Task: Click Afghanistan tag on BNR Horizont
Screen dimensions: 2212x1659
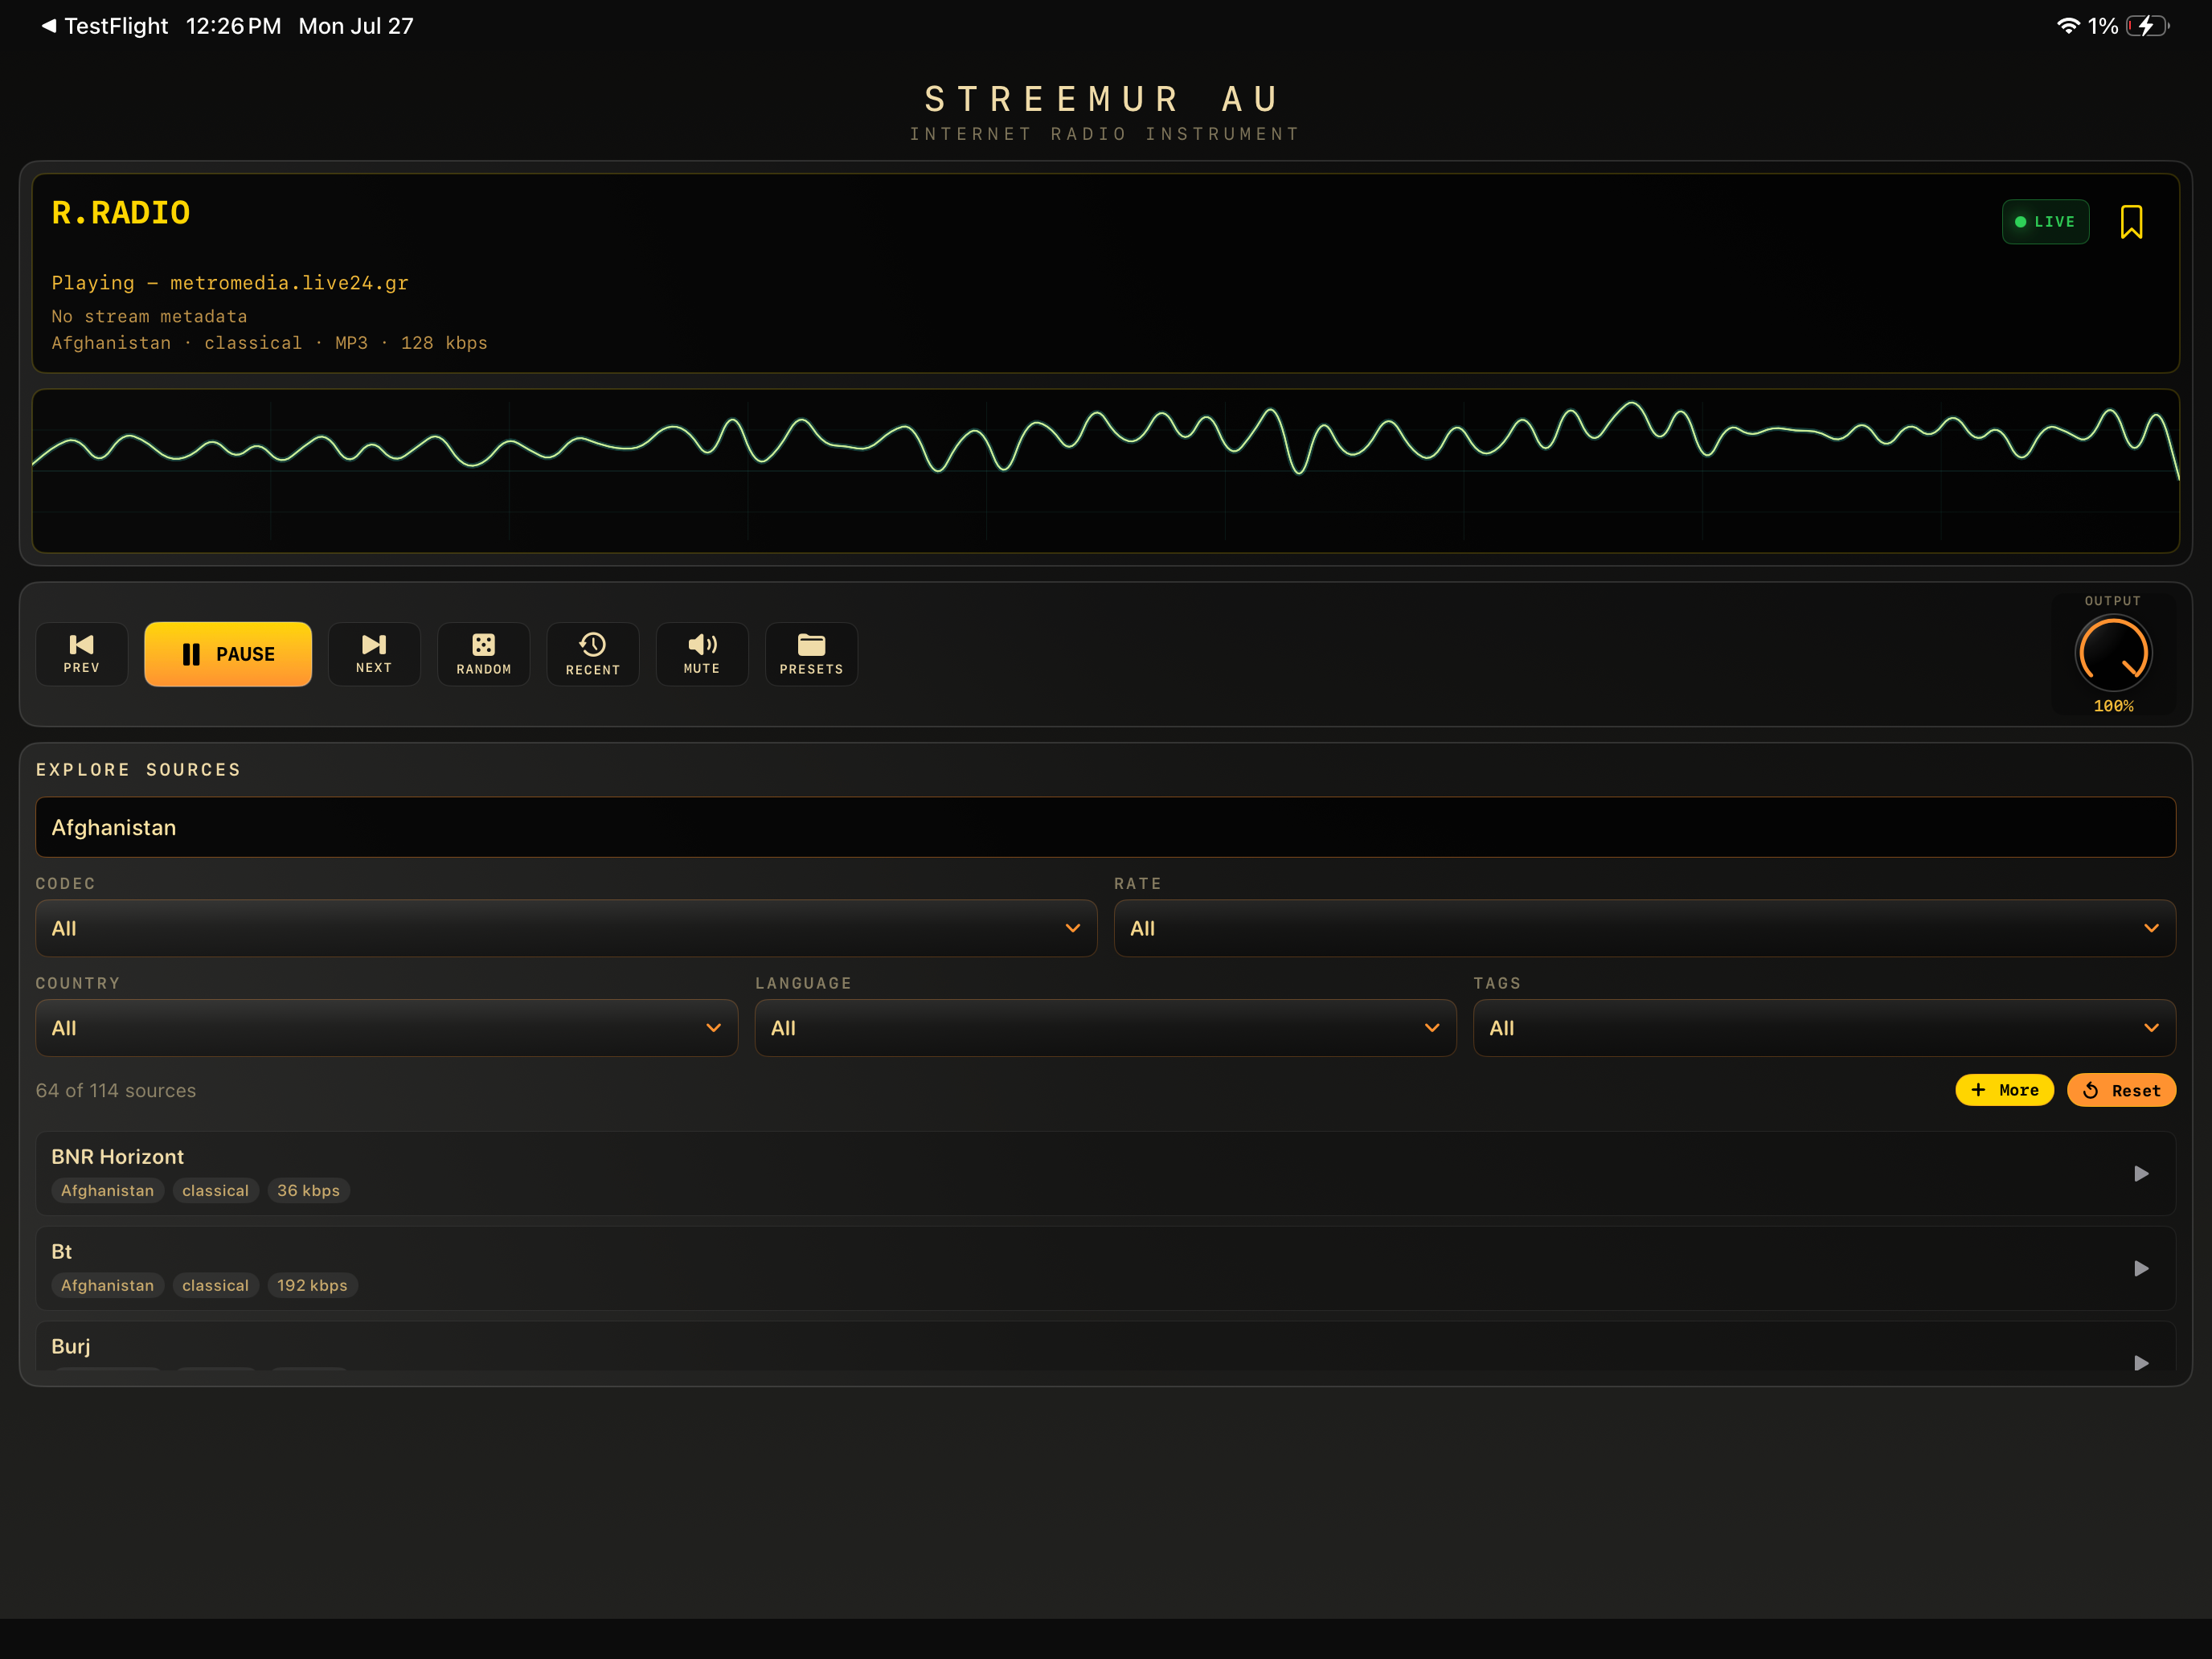Action: (x=108, y=1190)
